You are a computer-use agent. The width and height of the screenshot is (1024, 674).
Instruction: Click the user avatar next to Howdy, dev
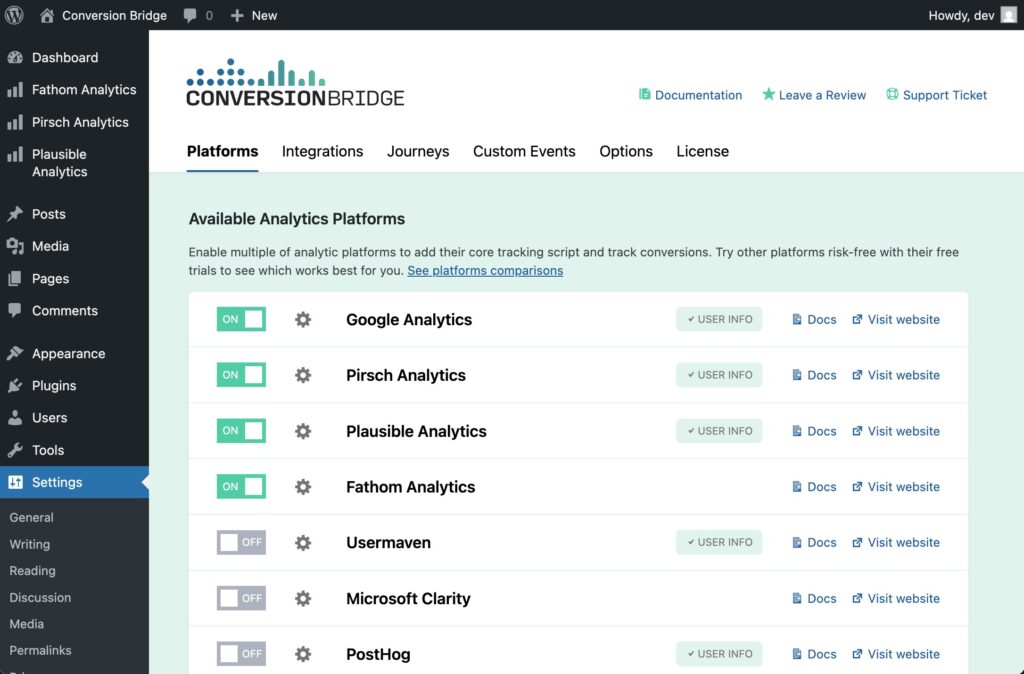point(1008,15)
